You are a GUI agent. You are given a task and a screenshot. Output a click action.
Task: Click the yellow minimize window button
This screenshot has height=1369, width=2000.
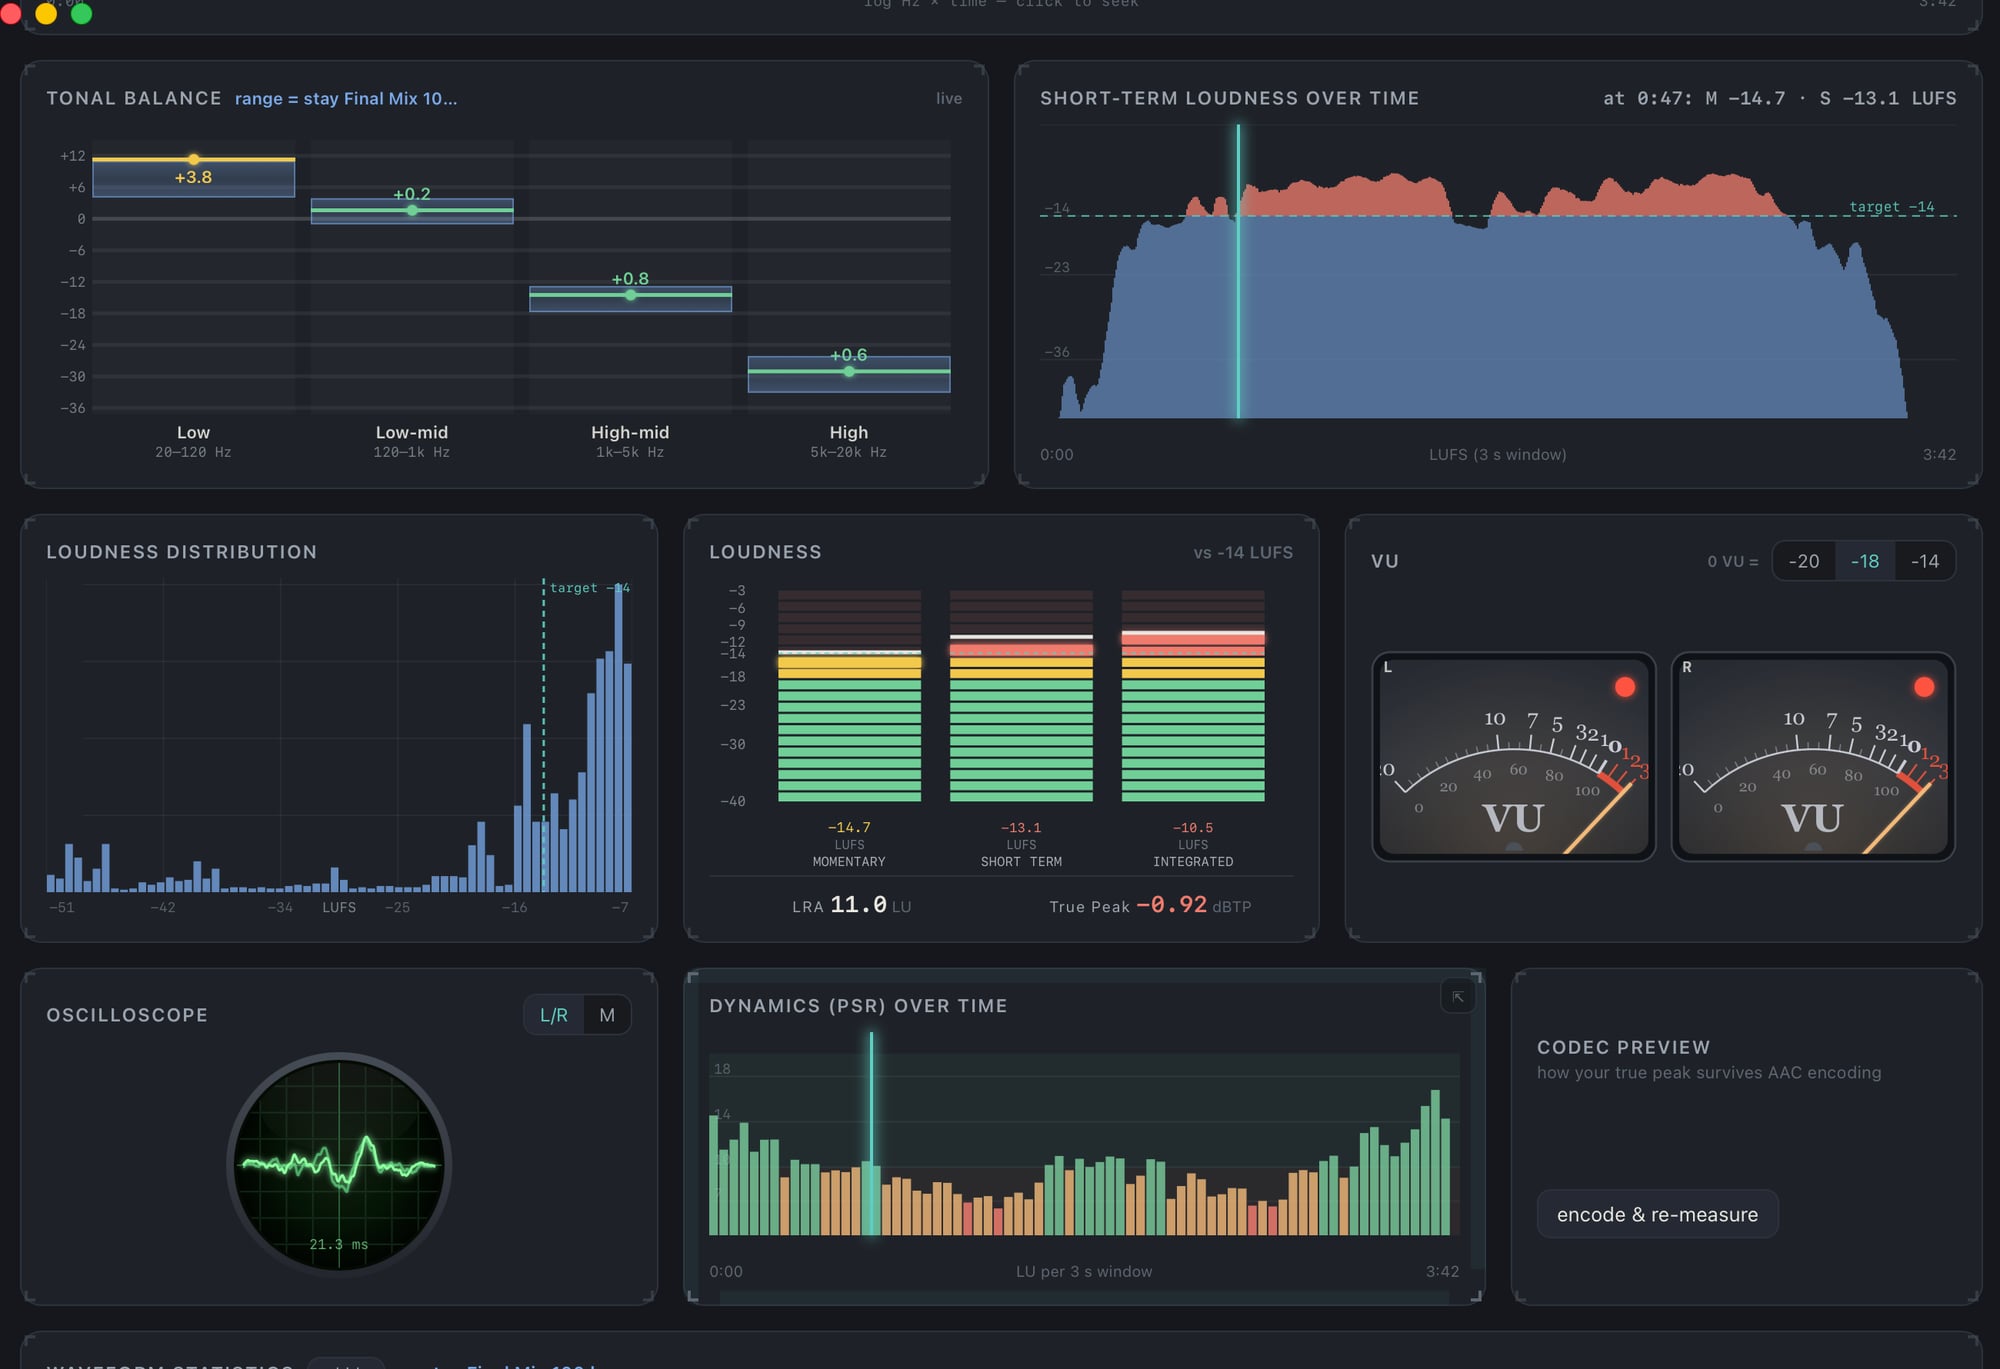pyautogui.click(x=46, y=13)
